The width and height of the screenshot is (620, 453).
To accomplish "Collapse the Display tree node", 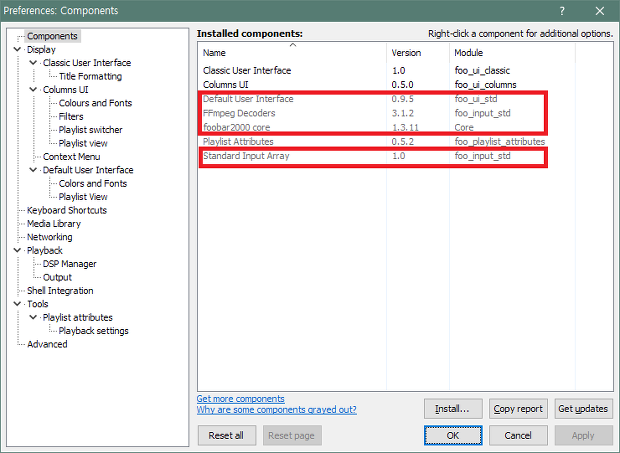I will 17,49.
